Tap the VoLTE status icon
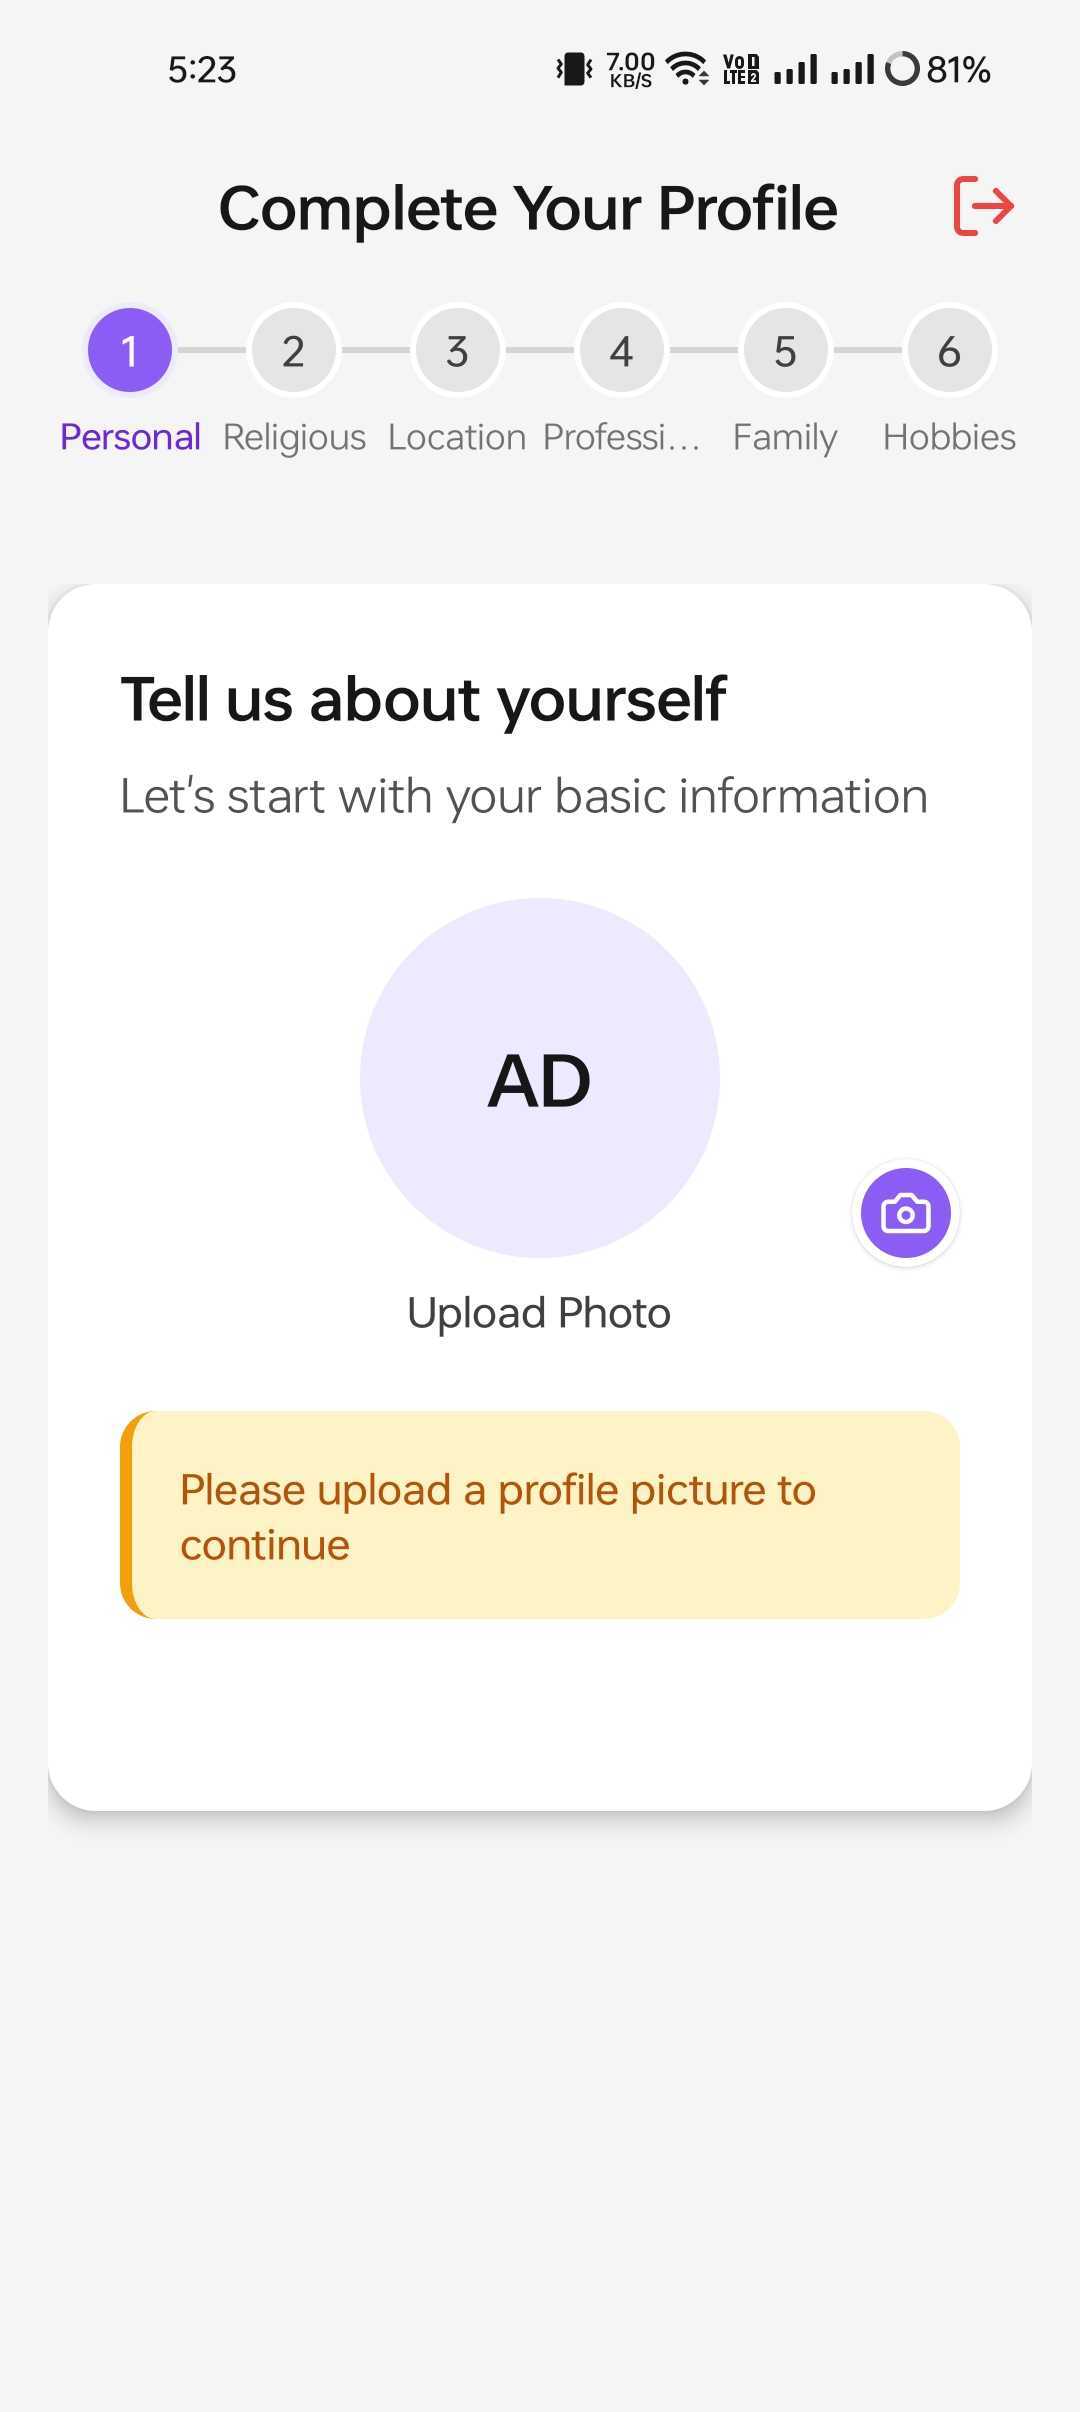The image size is (1080, 2412). point(741,69)
